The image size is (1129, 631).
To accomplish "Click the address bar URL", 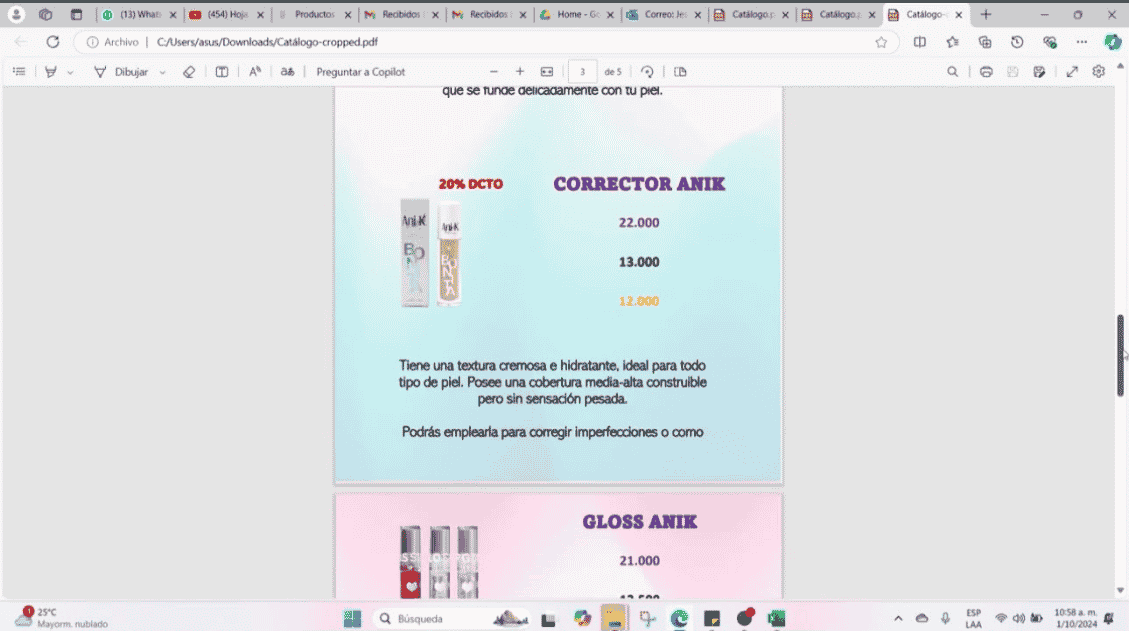I will (x=267, y=42).
